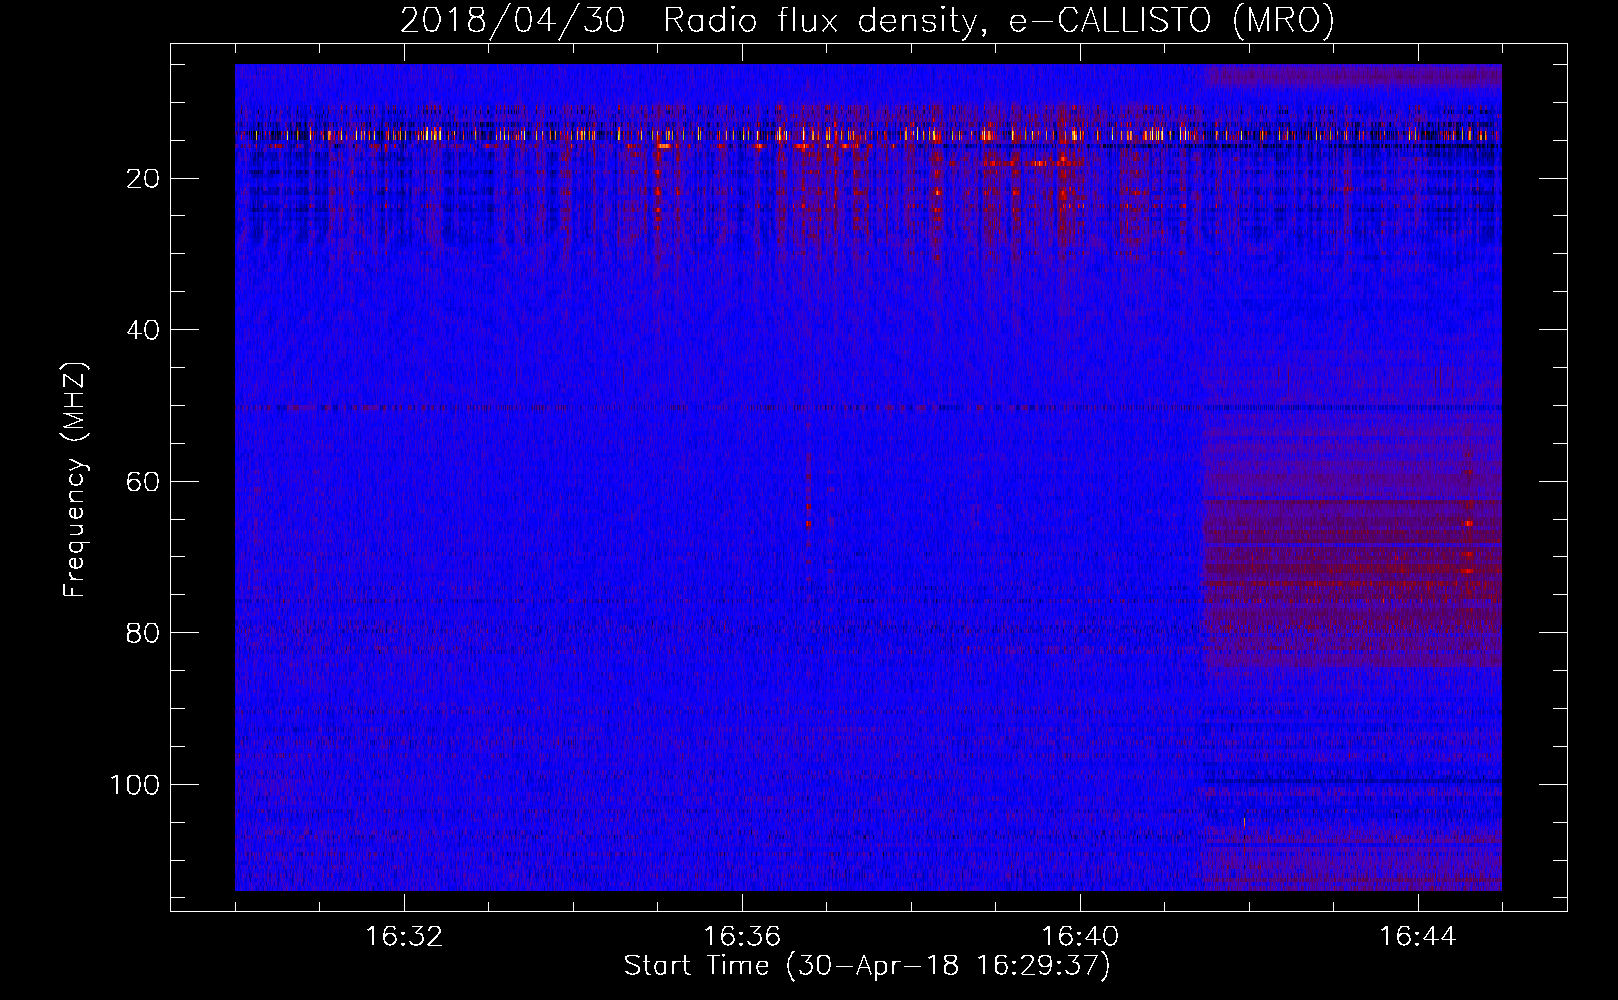Click the 'Start Time (30-Apr-18 16:29:37)' label

click(x=867, y=966)
